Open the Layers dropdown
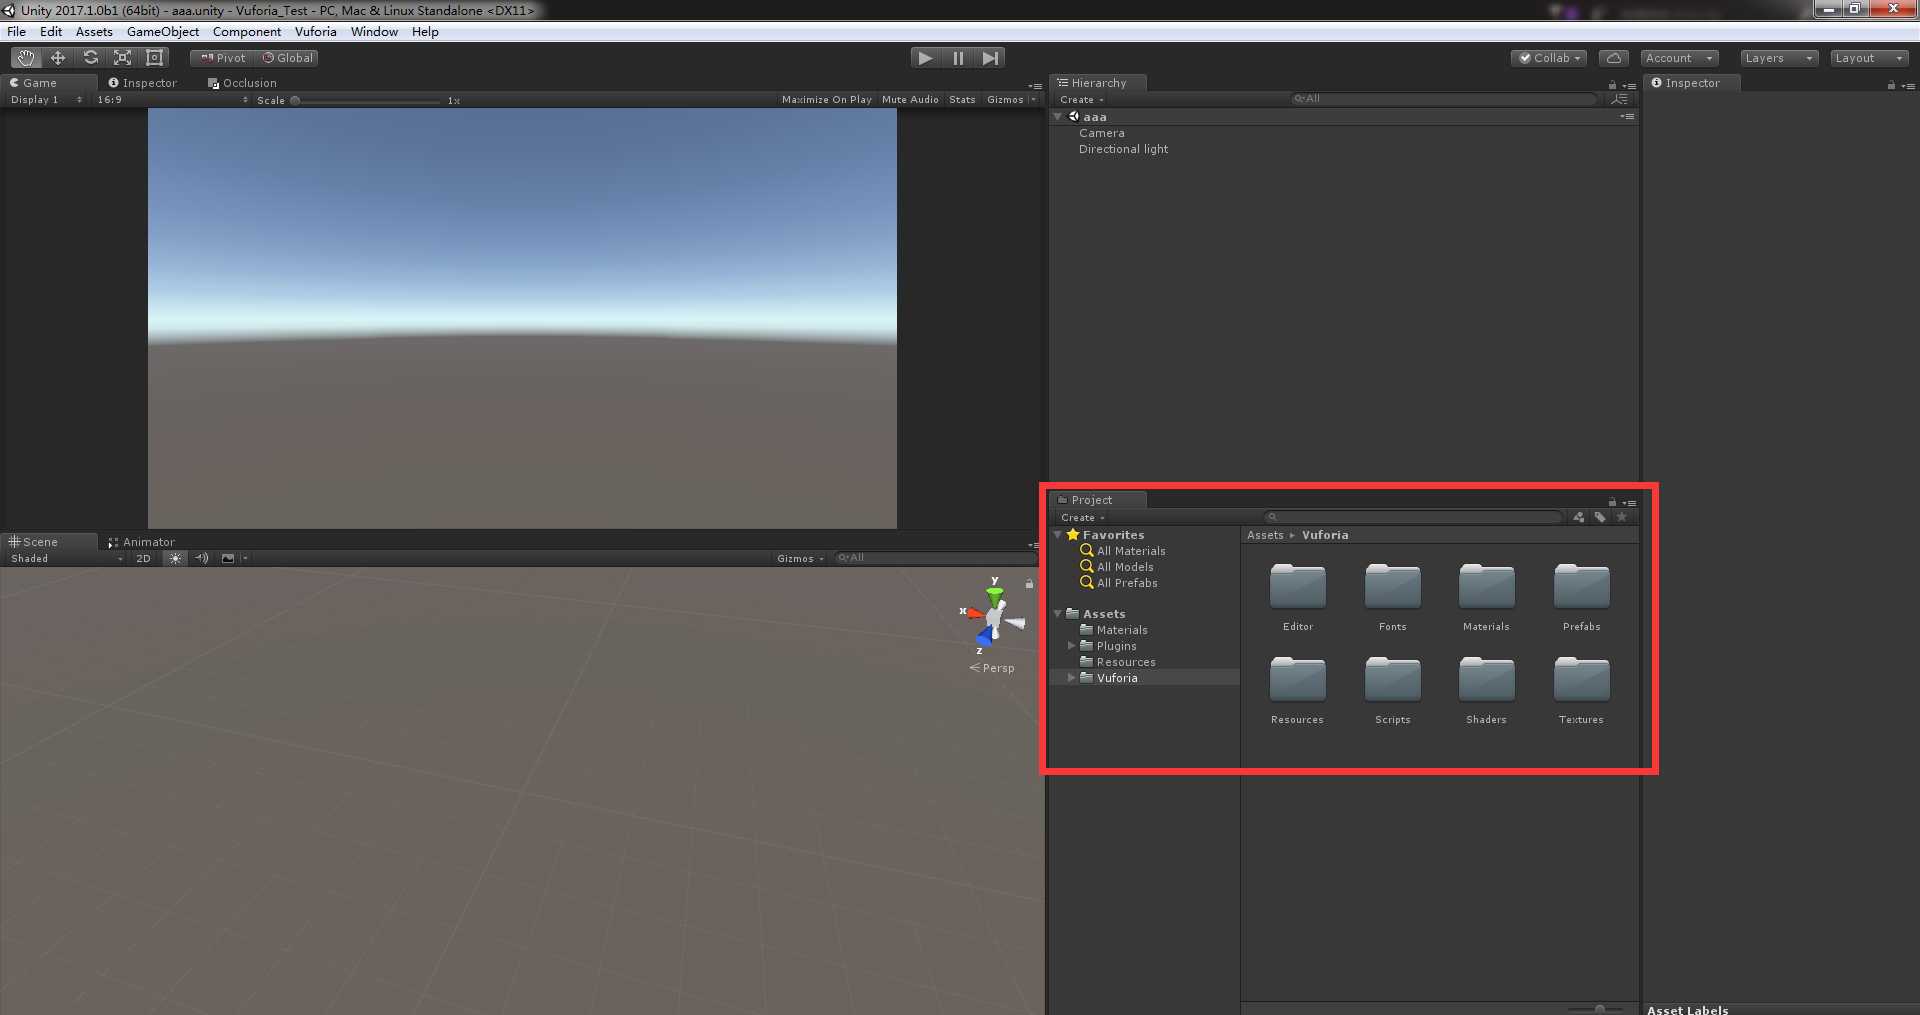This screenshot has height=1015, width=1920. (1779, 58)
